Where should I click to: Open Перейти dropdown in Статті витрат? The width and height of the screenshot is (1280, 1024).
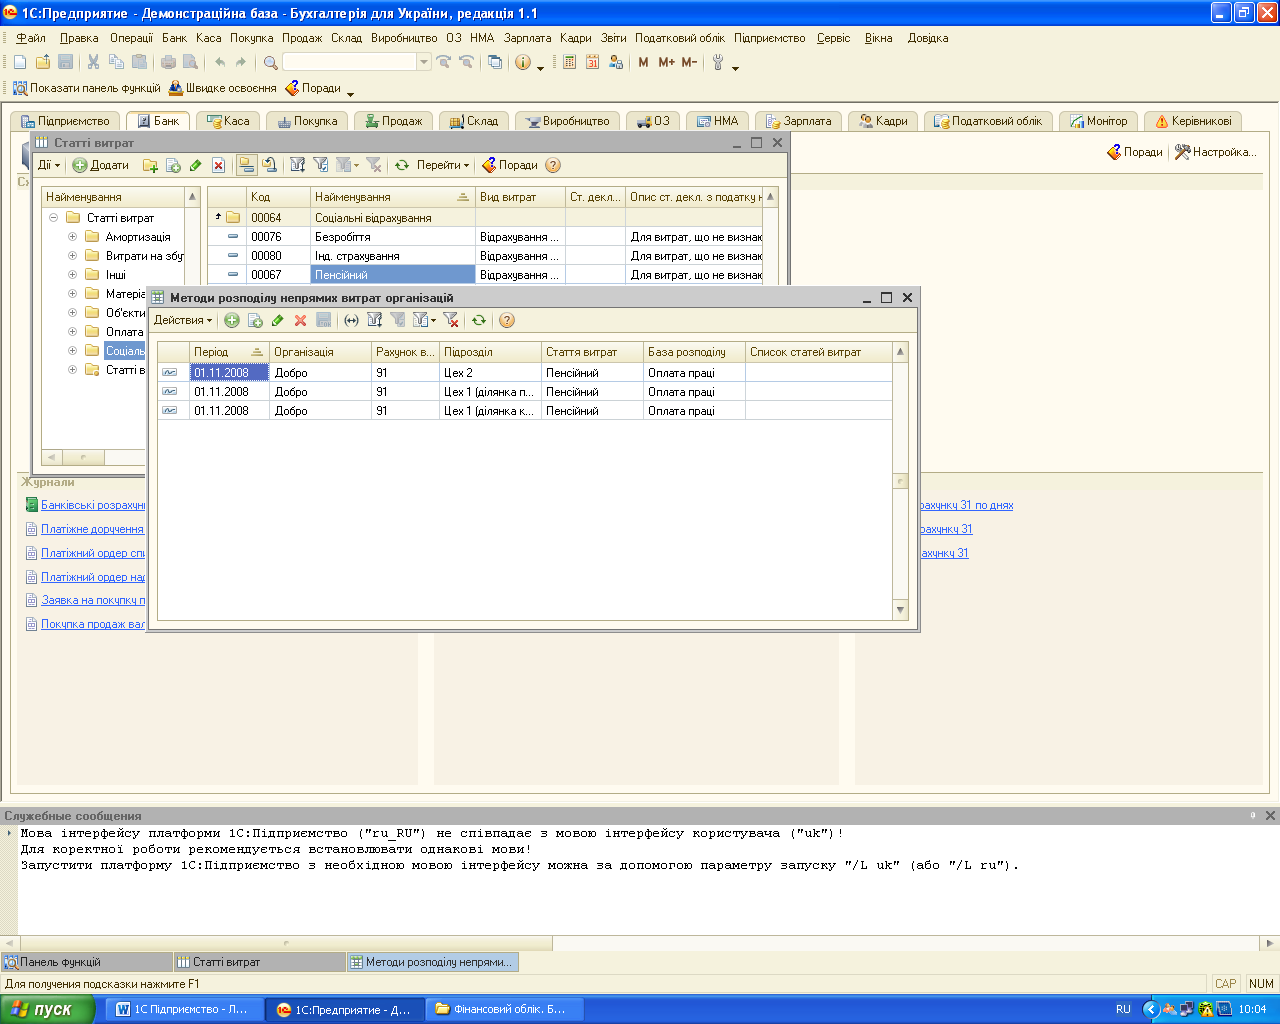(x=443, y=165)
